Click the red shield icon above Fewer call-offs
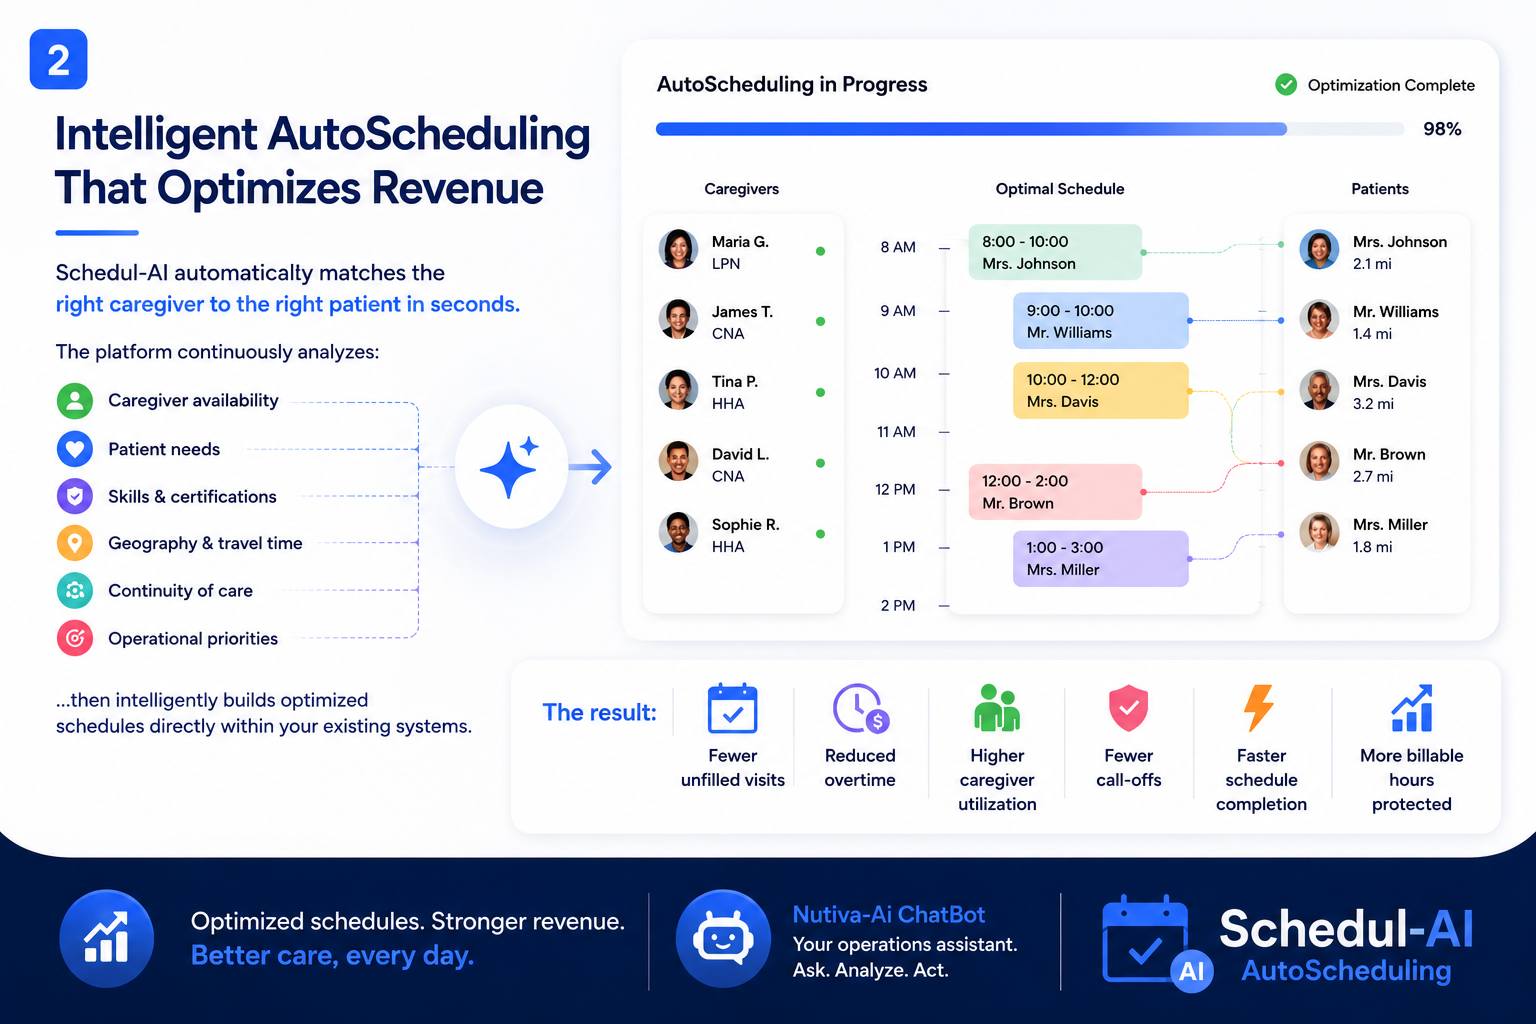Viewport: 1536px width, 1024px height. coord(1128,708)
